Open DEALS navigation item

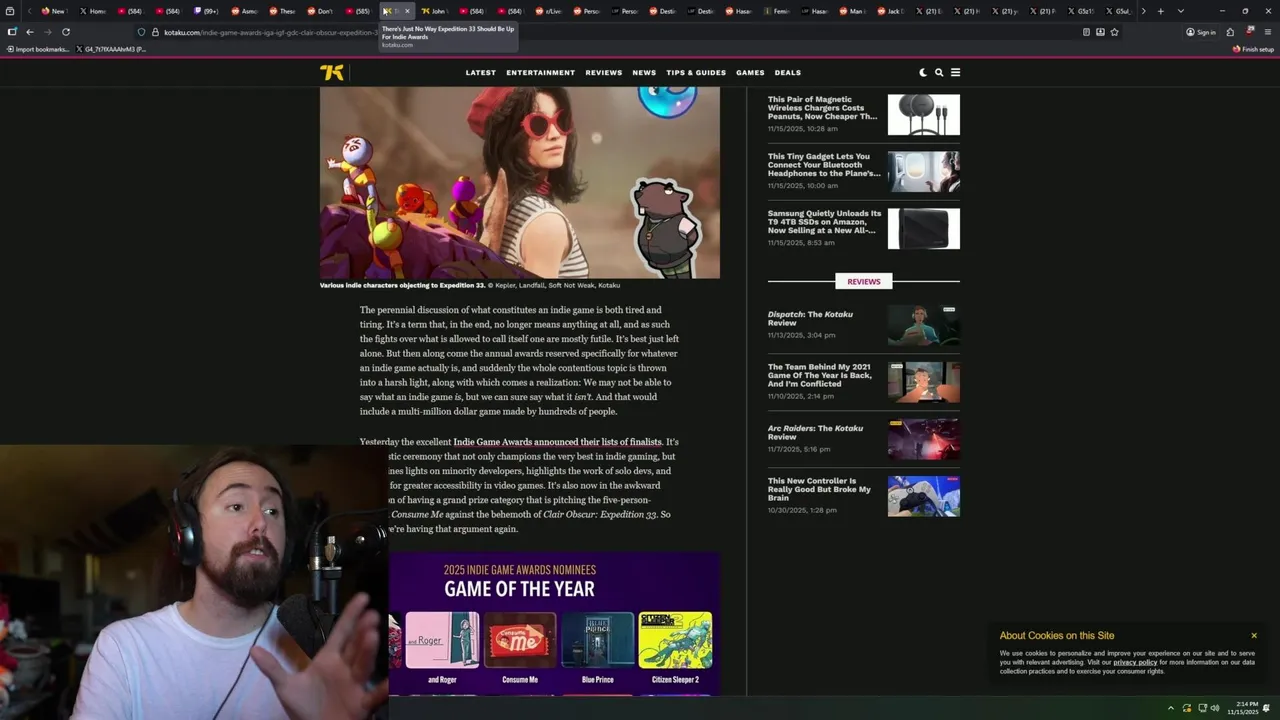(787, 72)
